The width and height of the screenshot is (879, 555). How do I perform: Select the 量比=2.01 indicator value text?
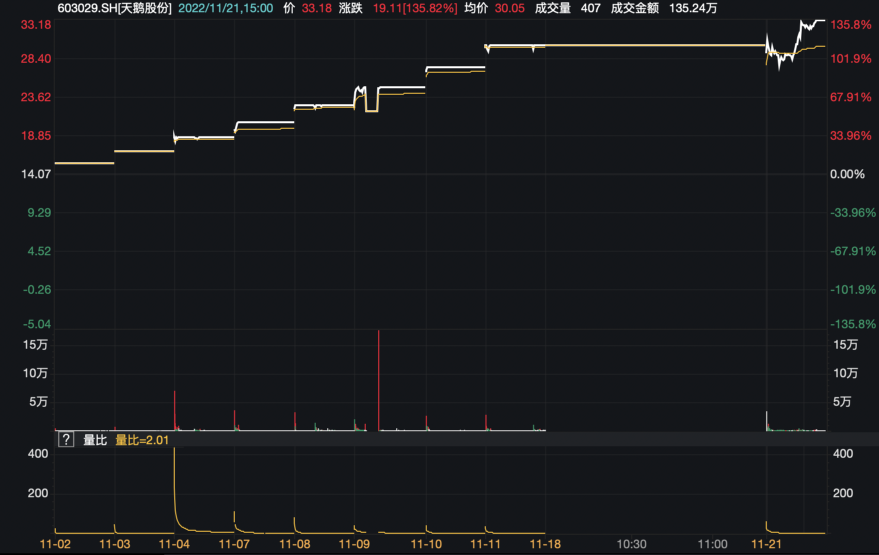tap(144, 439)
